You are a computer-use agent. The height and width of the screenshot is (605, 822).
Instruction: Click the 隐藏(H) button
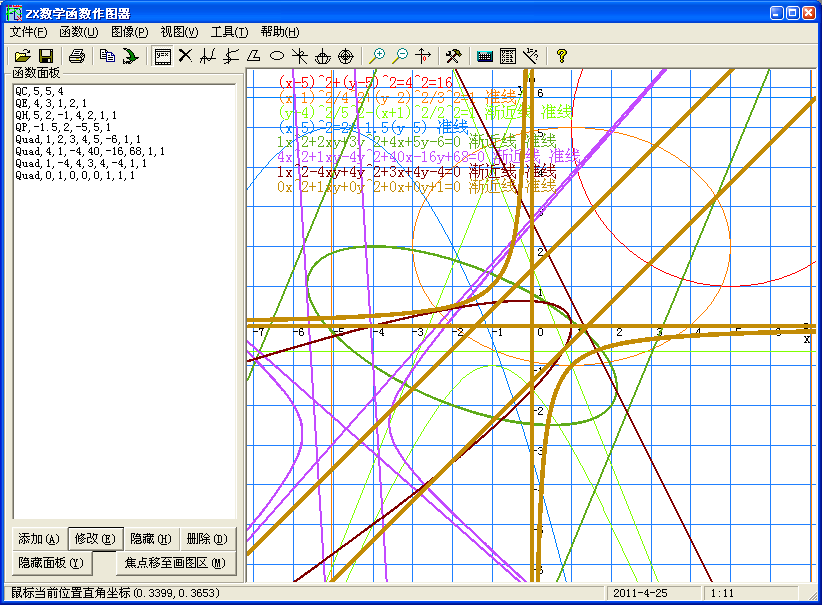pyautogui.click(x=151, y=538)
